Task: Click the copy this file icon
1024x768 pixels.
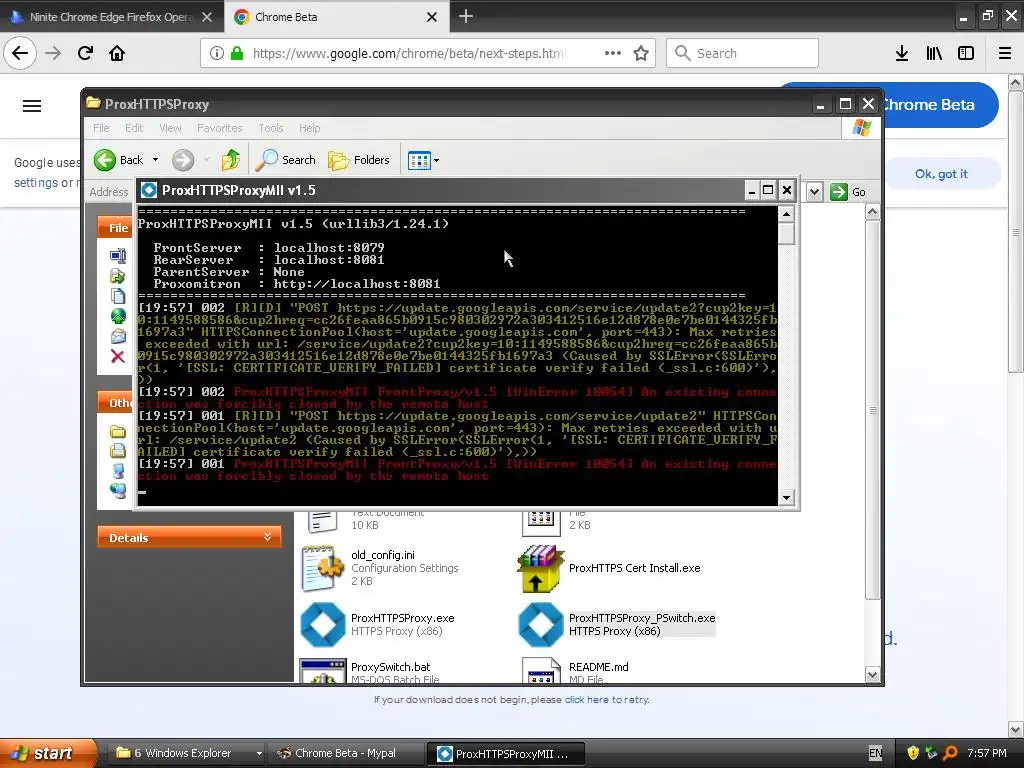Action: point(118,296)
